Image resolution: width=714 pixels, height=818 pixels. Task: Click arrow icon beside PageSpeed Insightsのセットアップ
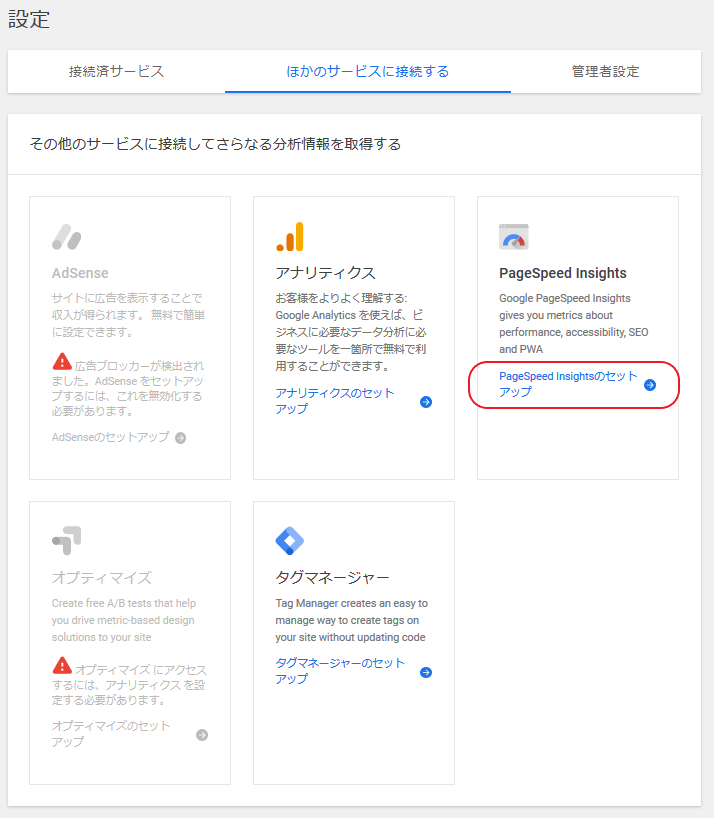[650, 385]
